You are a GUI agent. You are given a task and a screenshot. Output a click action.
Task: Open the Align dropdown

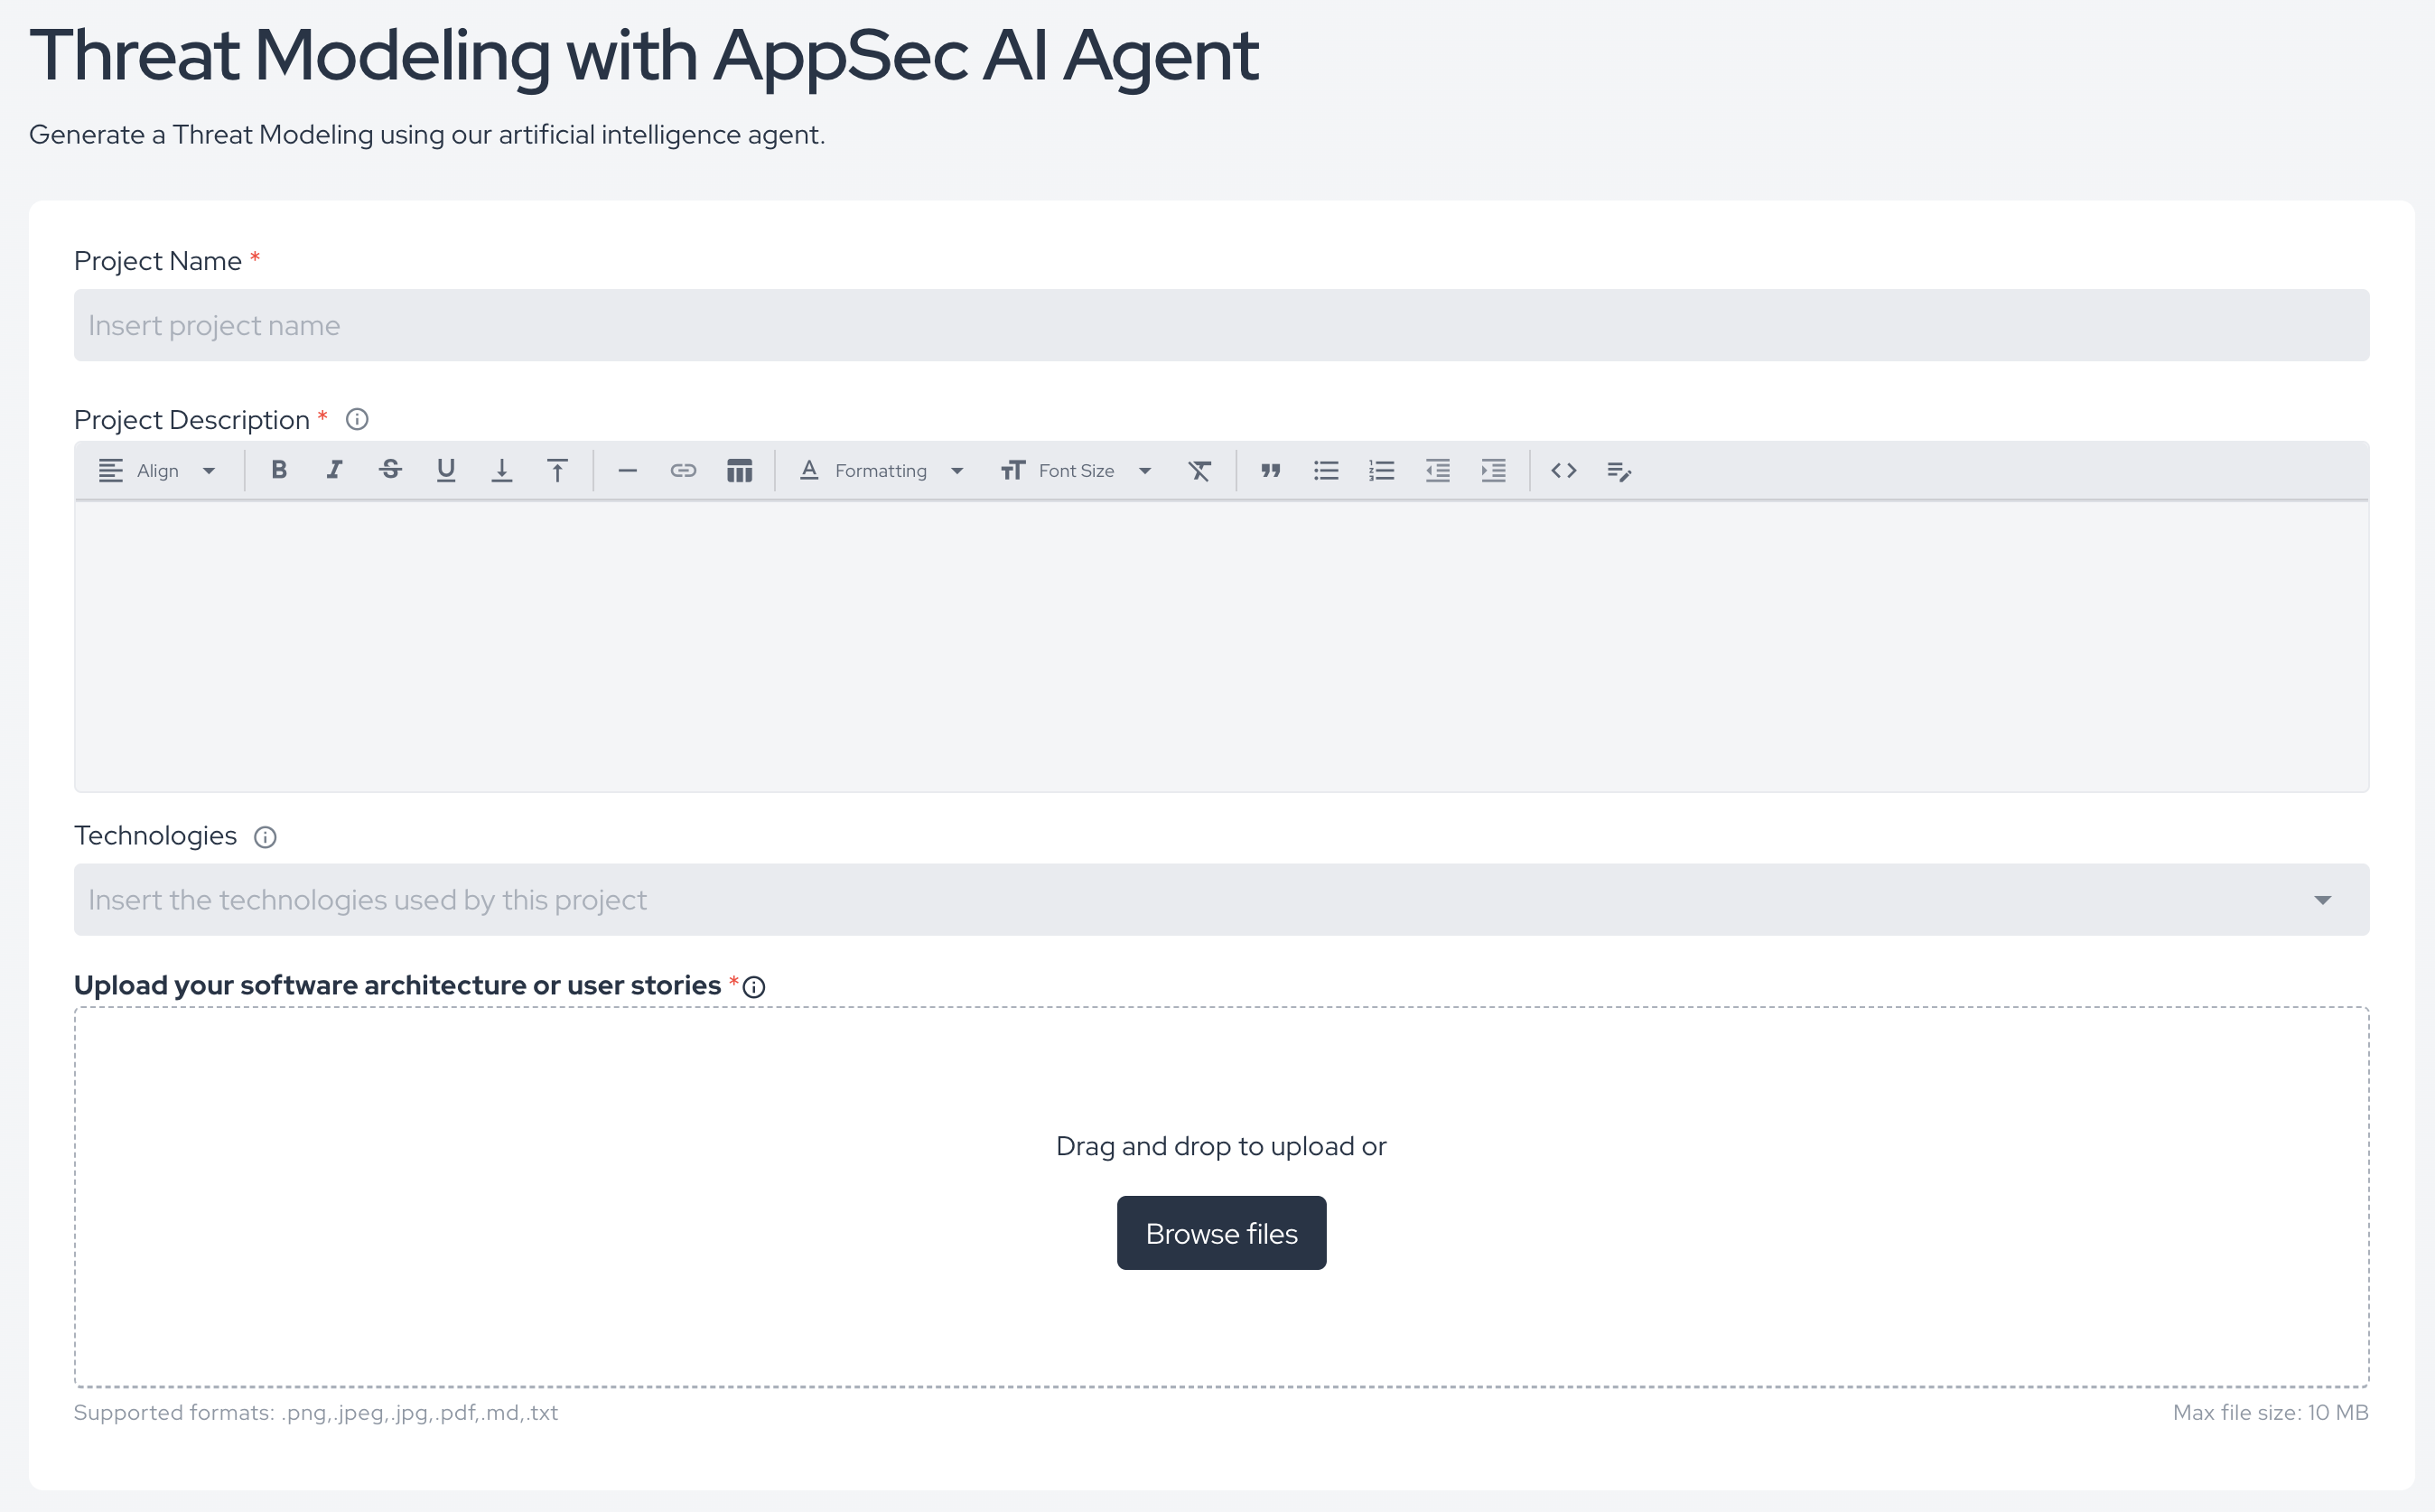tap(157, 470)
